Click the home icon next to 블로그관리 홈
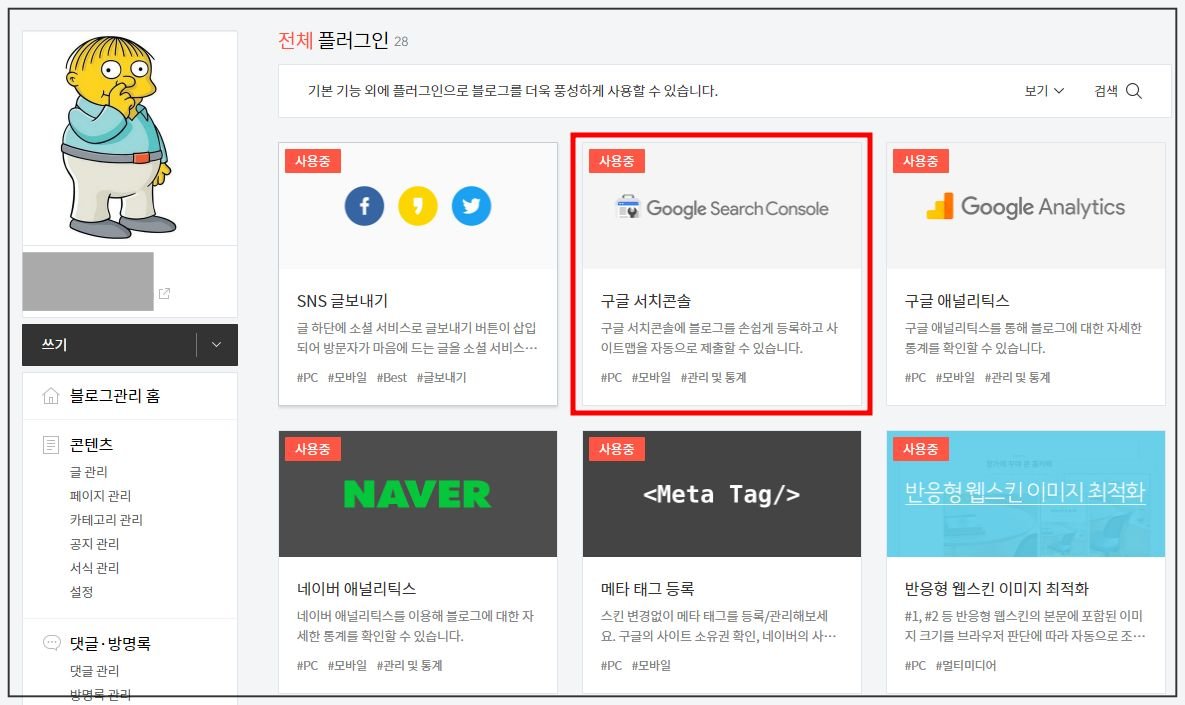The image size is (1185, 705). pyautogui.click(x=51, y=396)
